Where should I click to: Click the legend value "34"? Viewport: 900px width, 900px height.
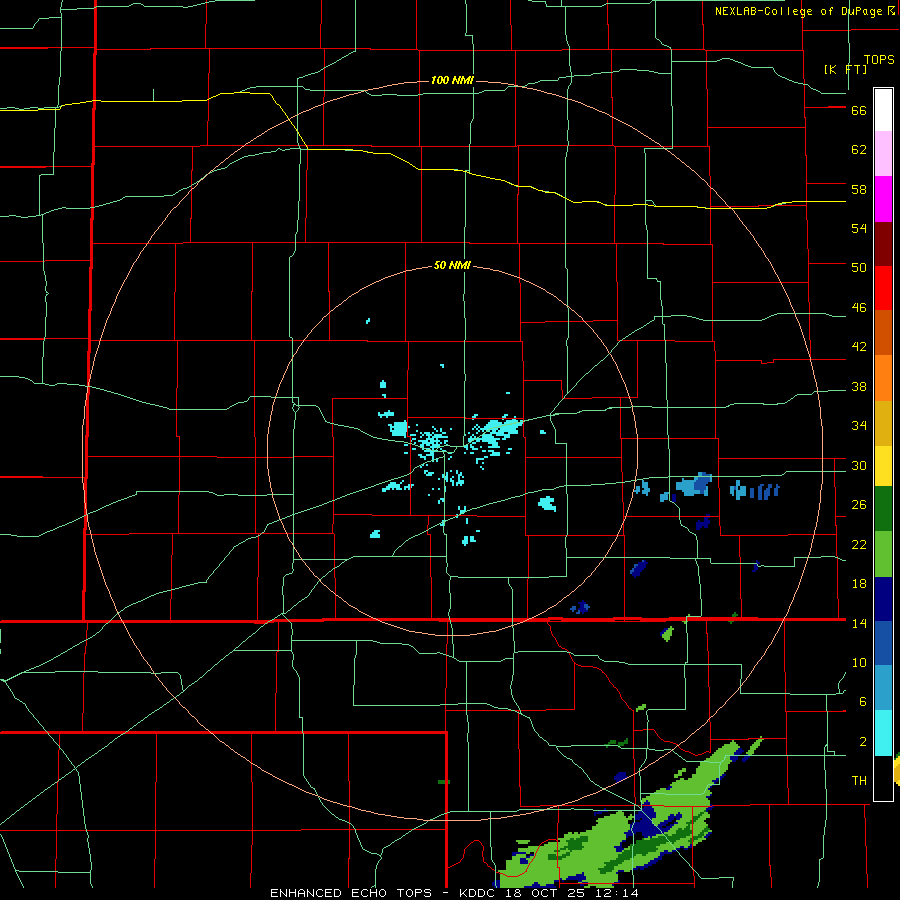point(859,426)
